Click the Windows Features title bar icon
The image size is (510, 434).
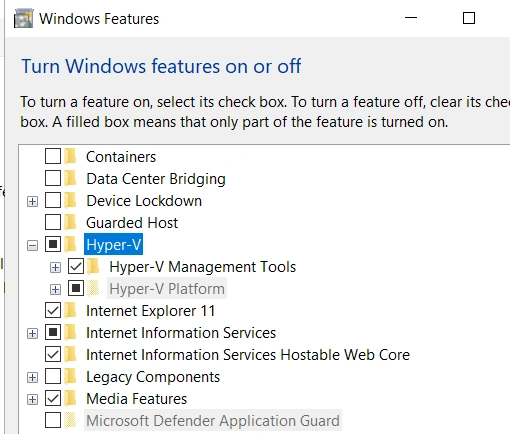[x=23, y=18]
